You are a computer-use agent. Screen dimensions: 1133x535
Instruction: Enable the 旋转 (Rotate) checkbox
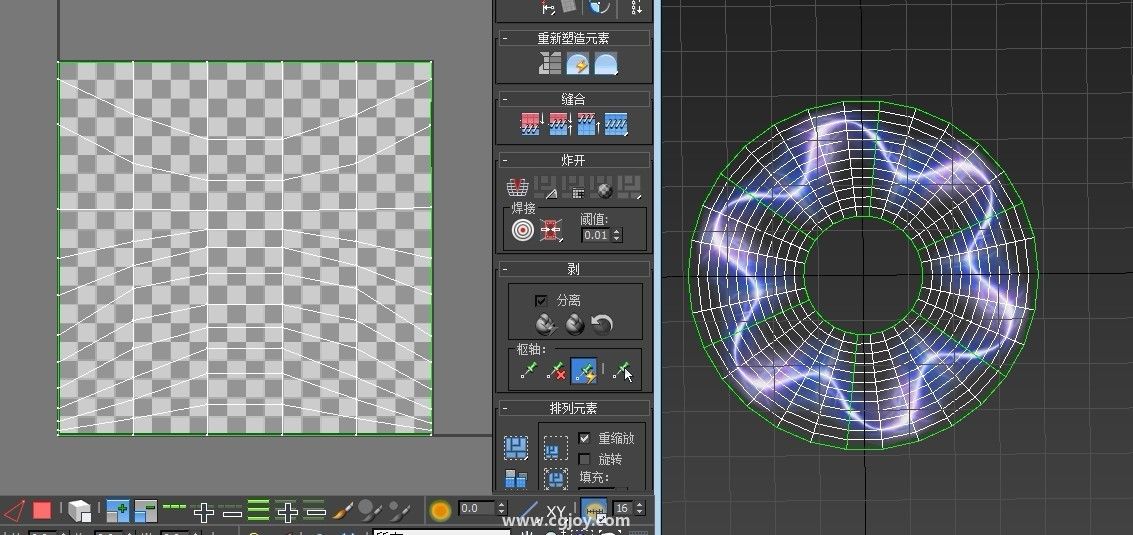[x=585, y=459]
